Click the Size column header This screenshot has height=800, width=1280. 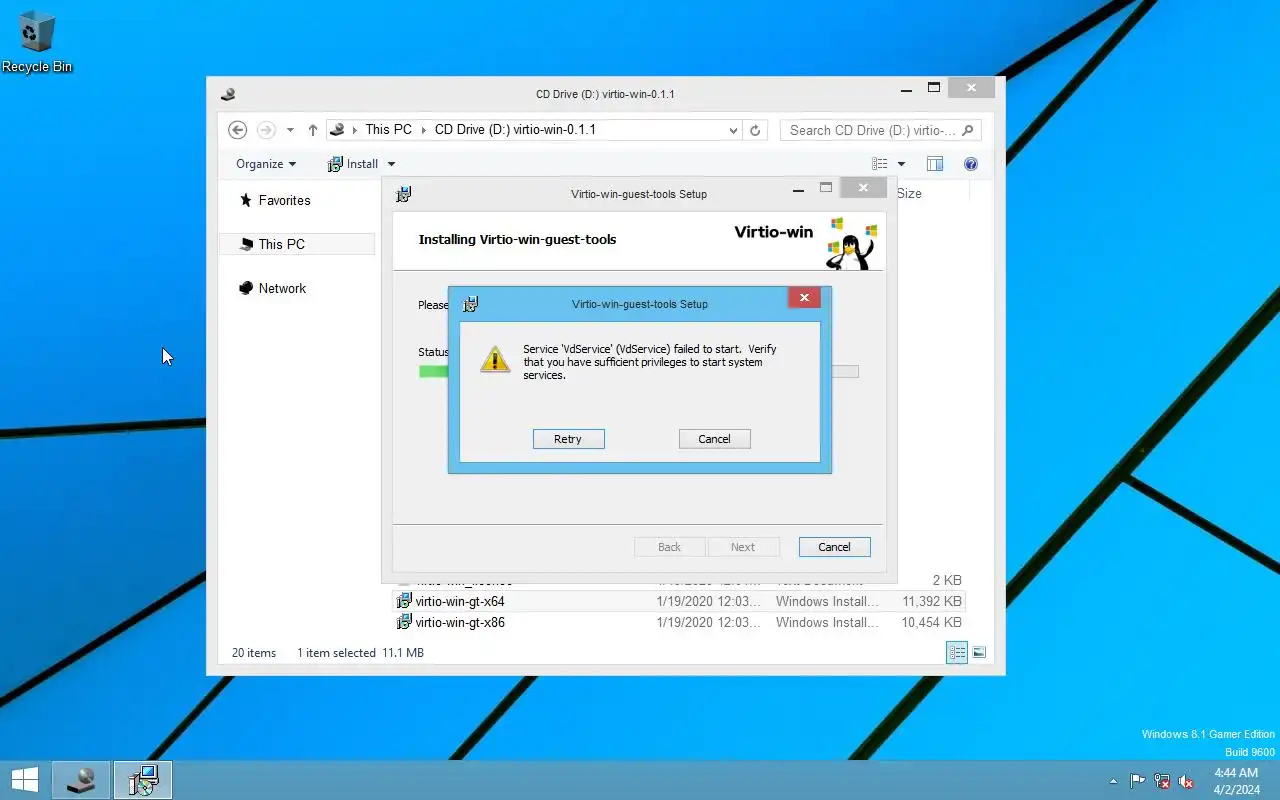[x=909, y=193]
